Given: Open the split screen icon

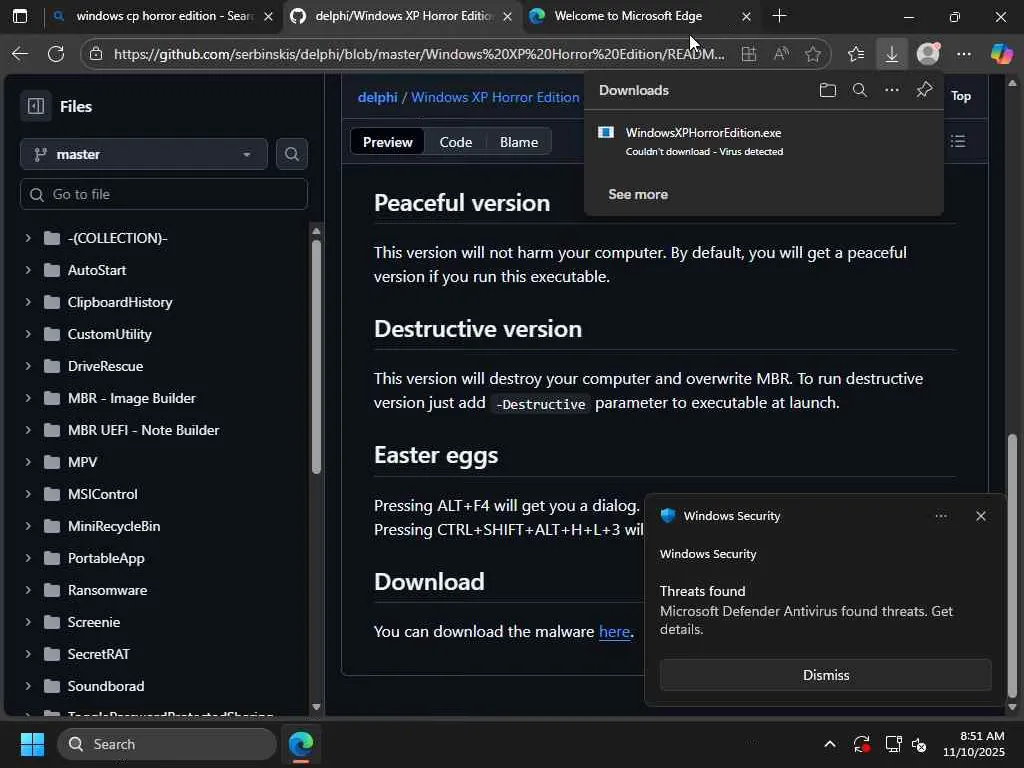Looking at the screenshot, I should click(x=749, y=54).
